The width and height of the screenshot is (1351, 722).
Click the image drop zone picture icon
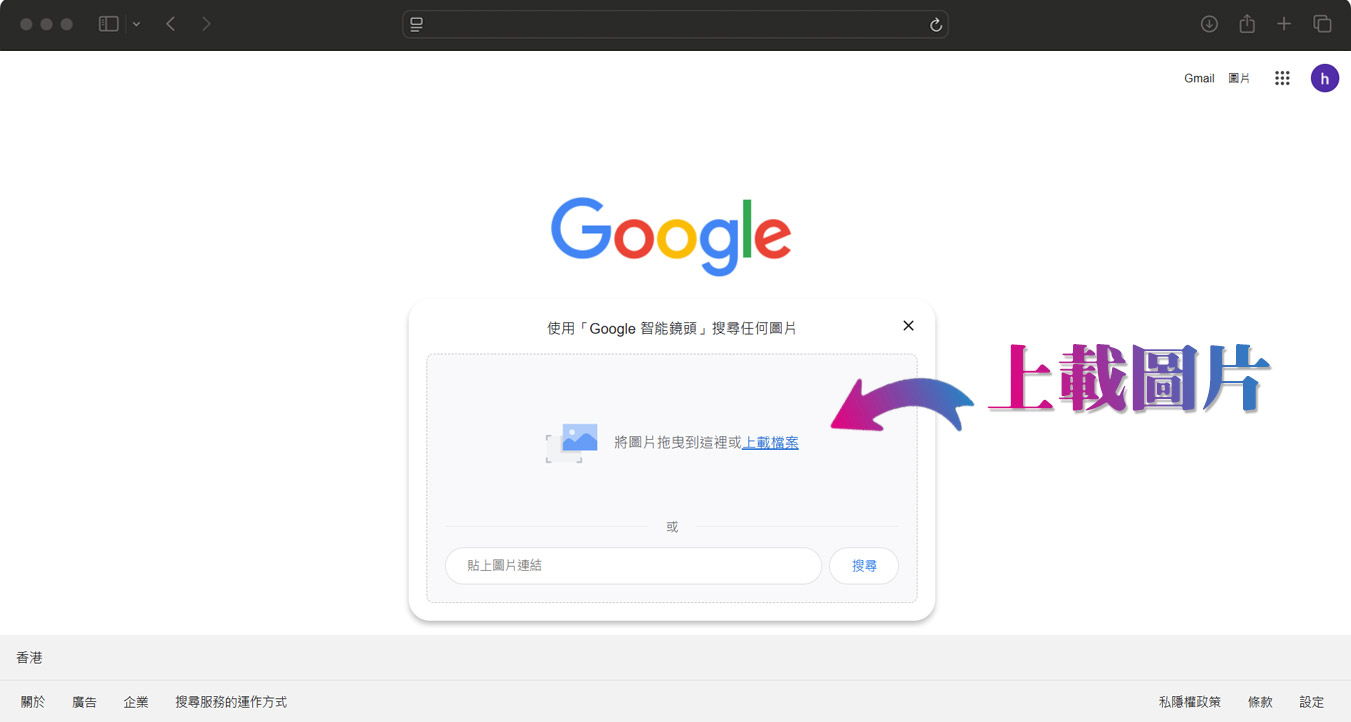pyautogui.click(x=572, y=443)
